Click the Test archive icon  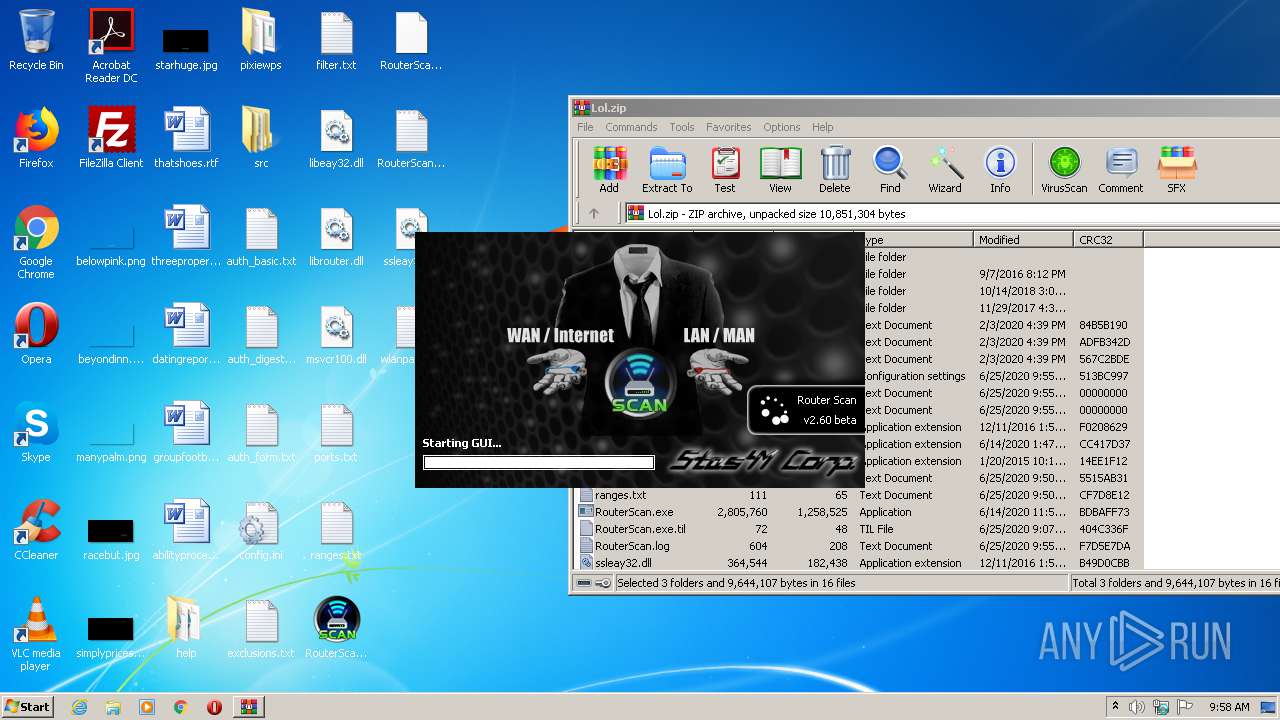[725, 169]
